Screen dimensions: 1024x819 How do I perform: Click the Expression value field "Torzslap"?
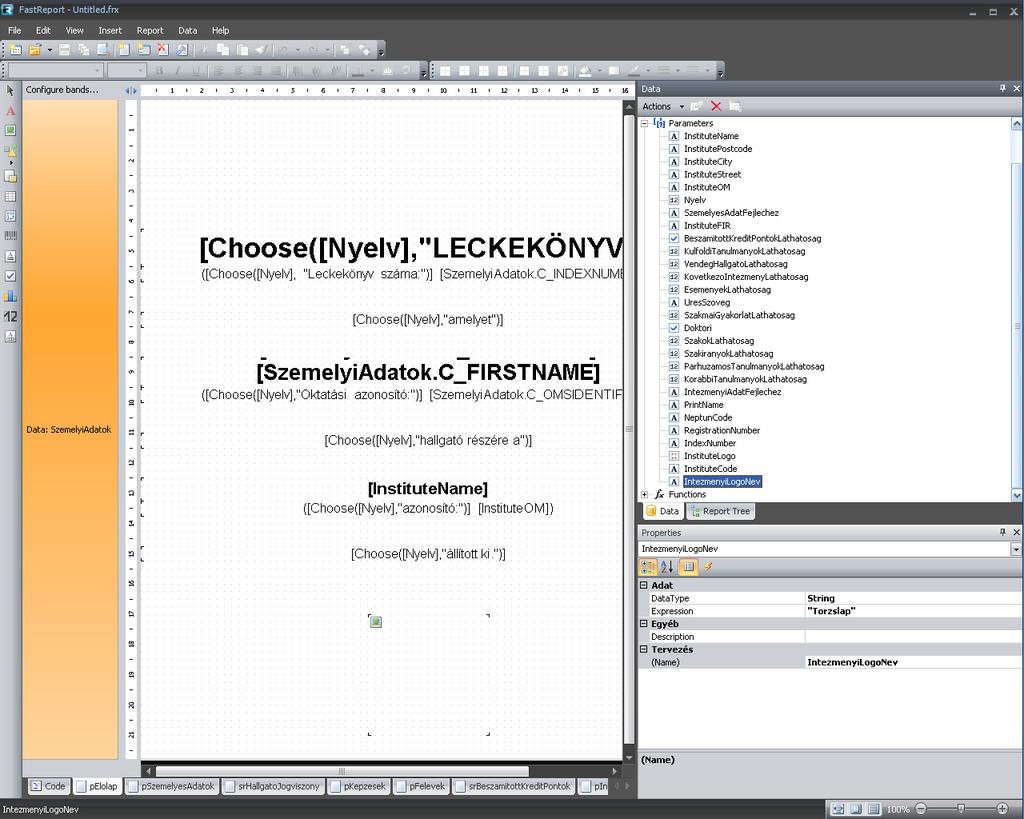pyautogui.click(x=914, y=611)
